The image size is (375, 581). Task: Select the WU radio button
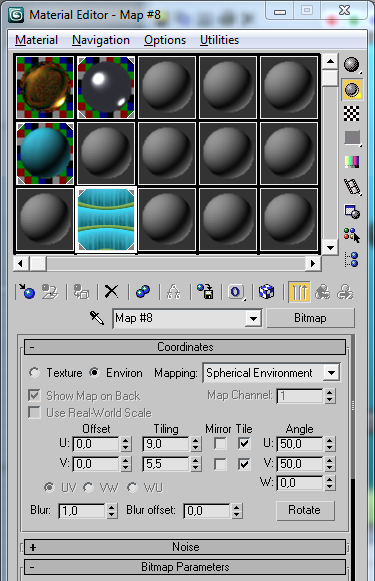coord(132,487)
